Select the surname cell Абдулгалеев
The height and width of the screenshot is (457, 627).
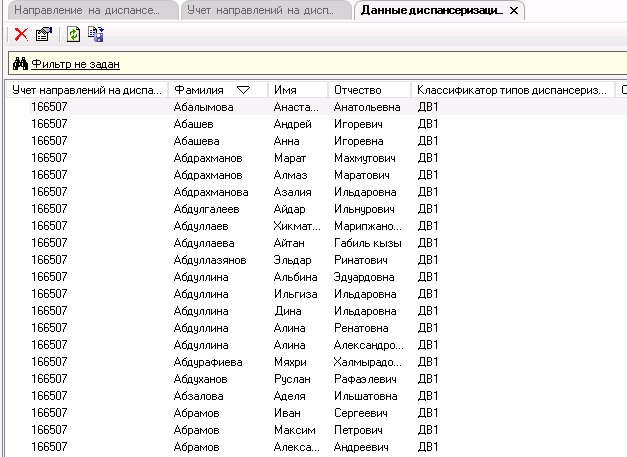[206, 209]
